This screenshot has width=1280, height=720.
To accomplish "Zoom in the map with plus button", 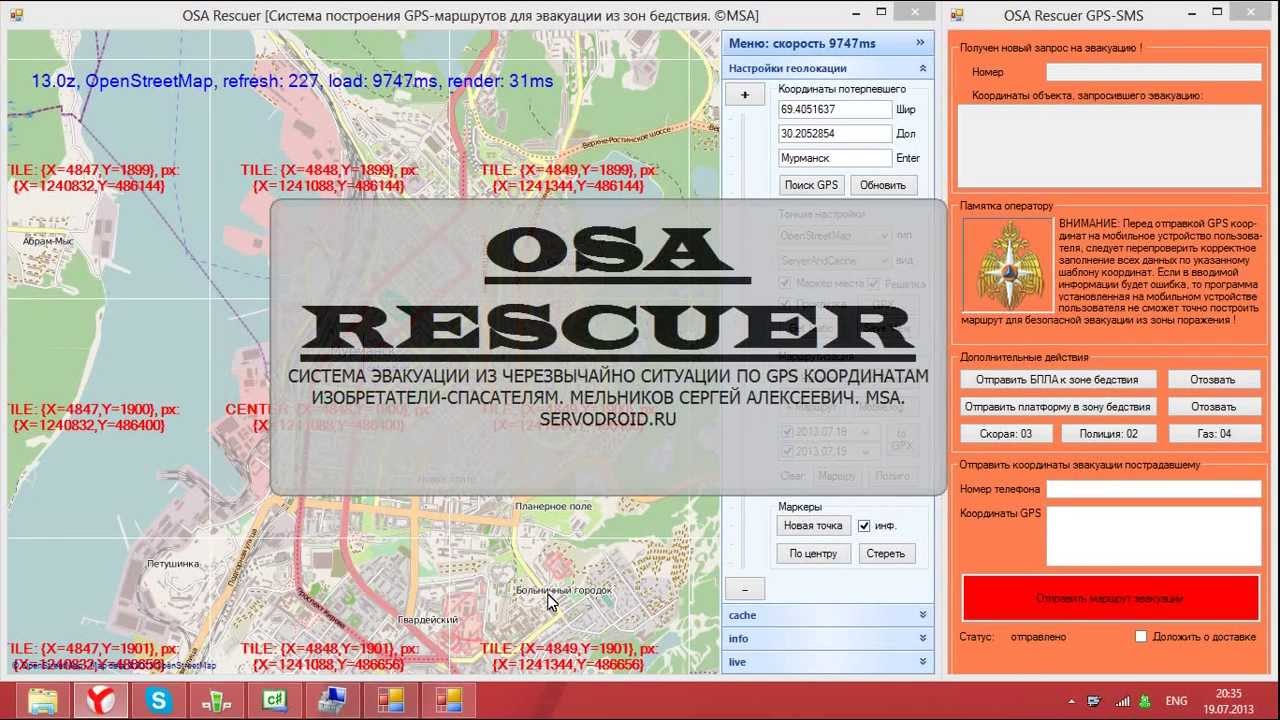I will 745,95.
